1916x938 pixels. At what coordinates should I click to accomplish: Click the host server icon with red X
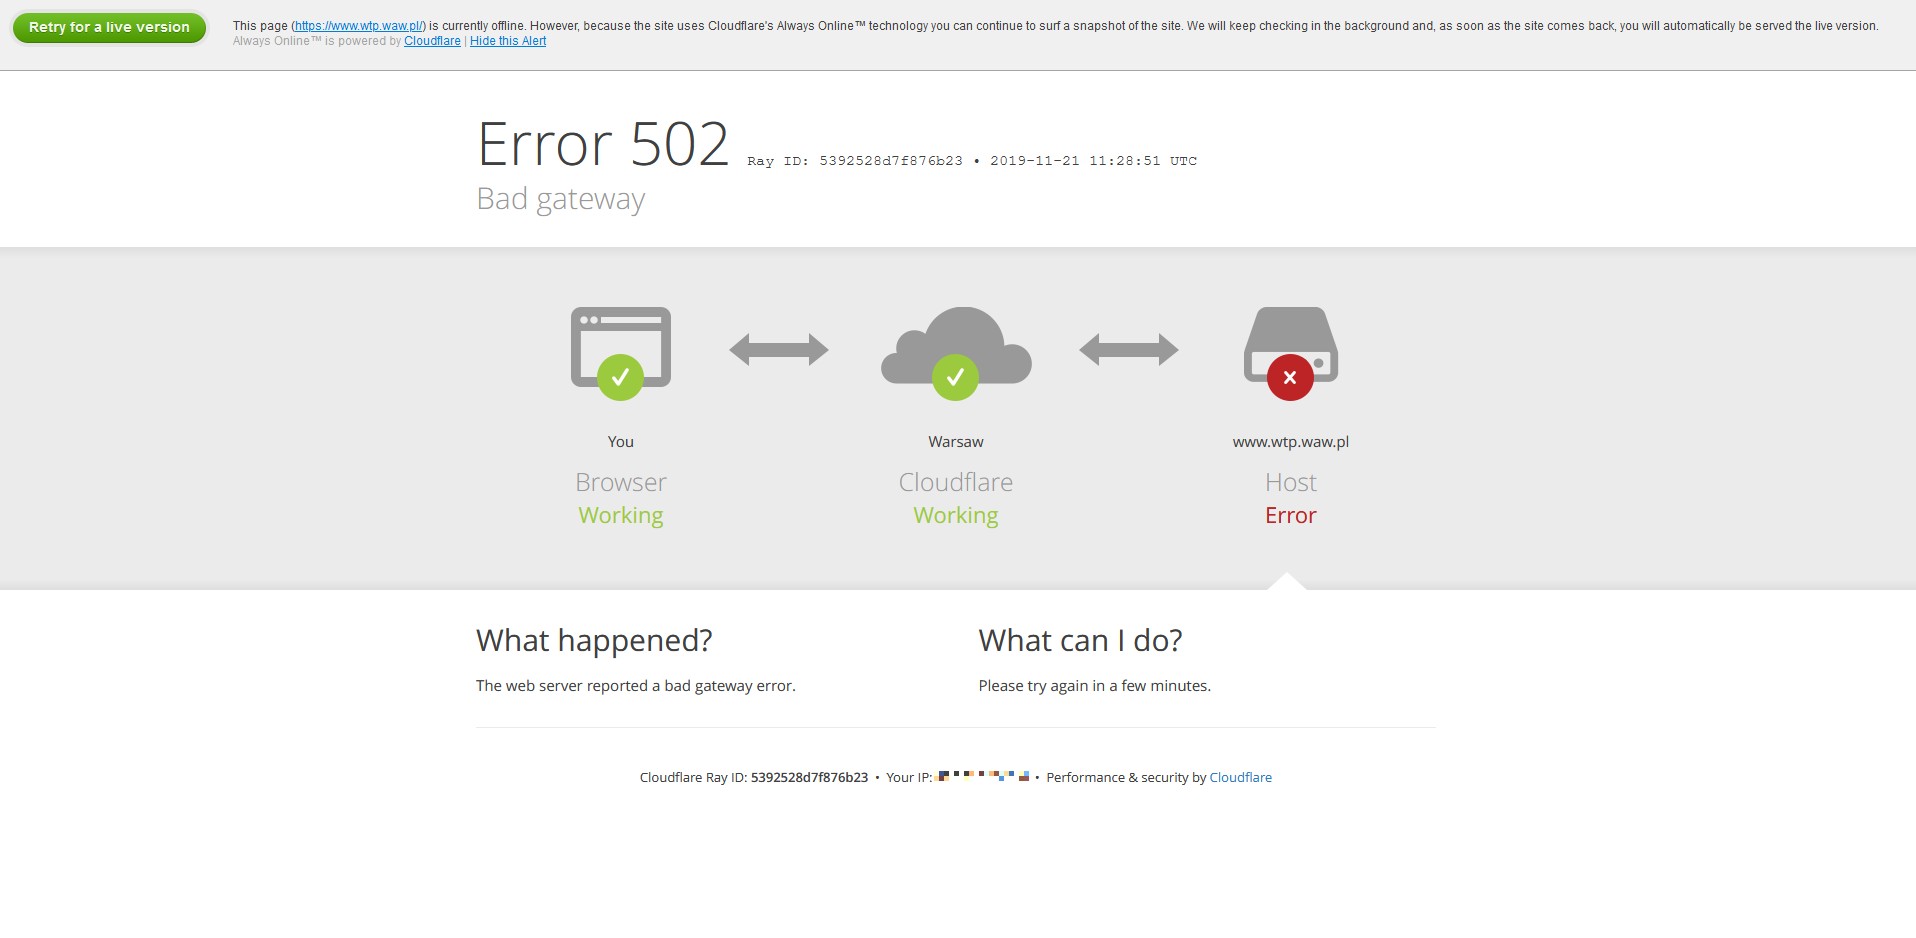point(1291,353)
